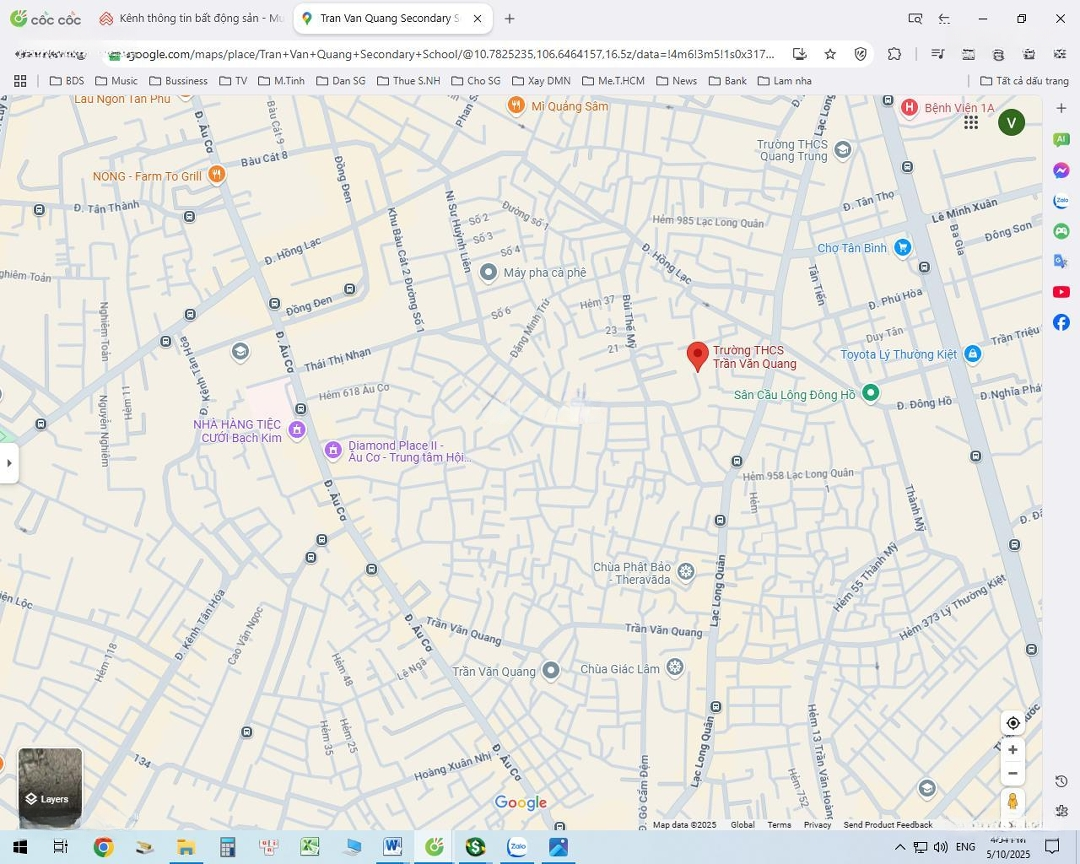Viewport: 1080px width, 864px height.
Task: Open the Thue S.NH bookmarks folder
Action: pyautogui.click(x=408, y=81)
